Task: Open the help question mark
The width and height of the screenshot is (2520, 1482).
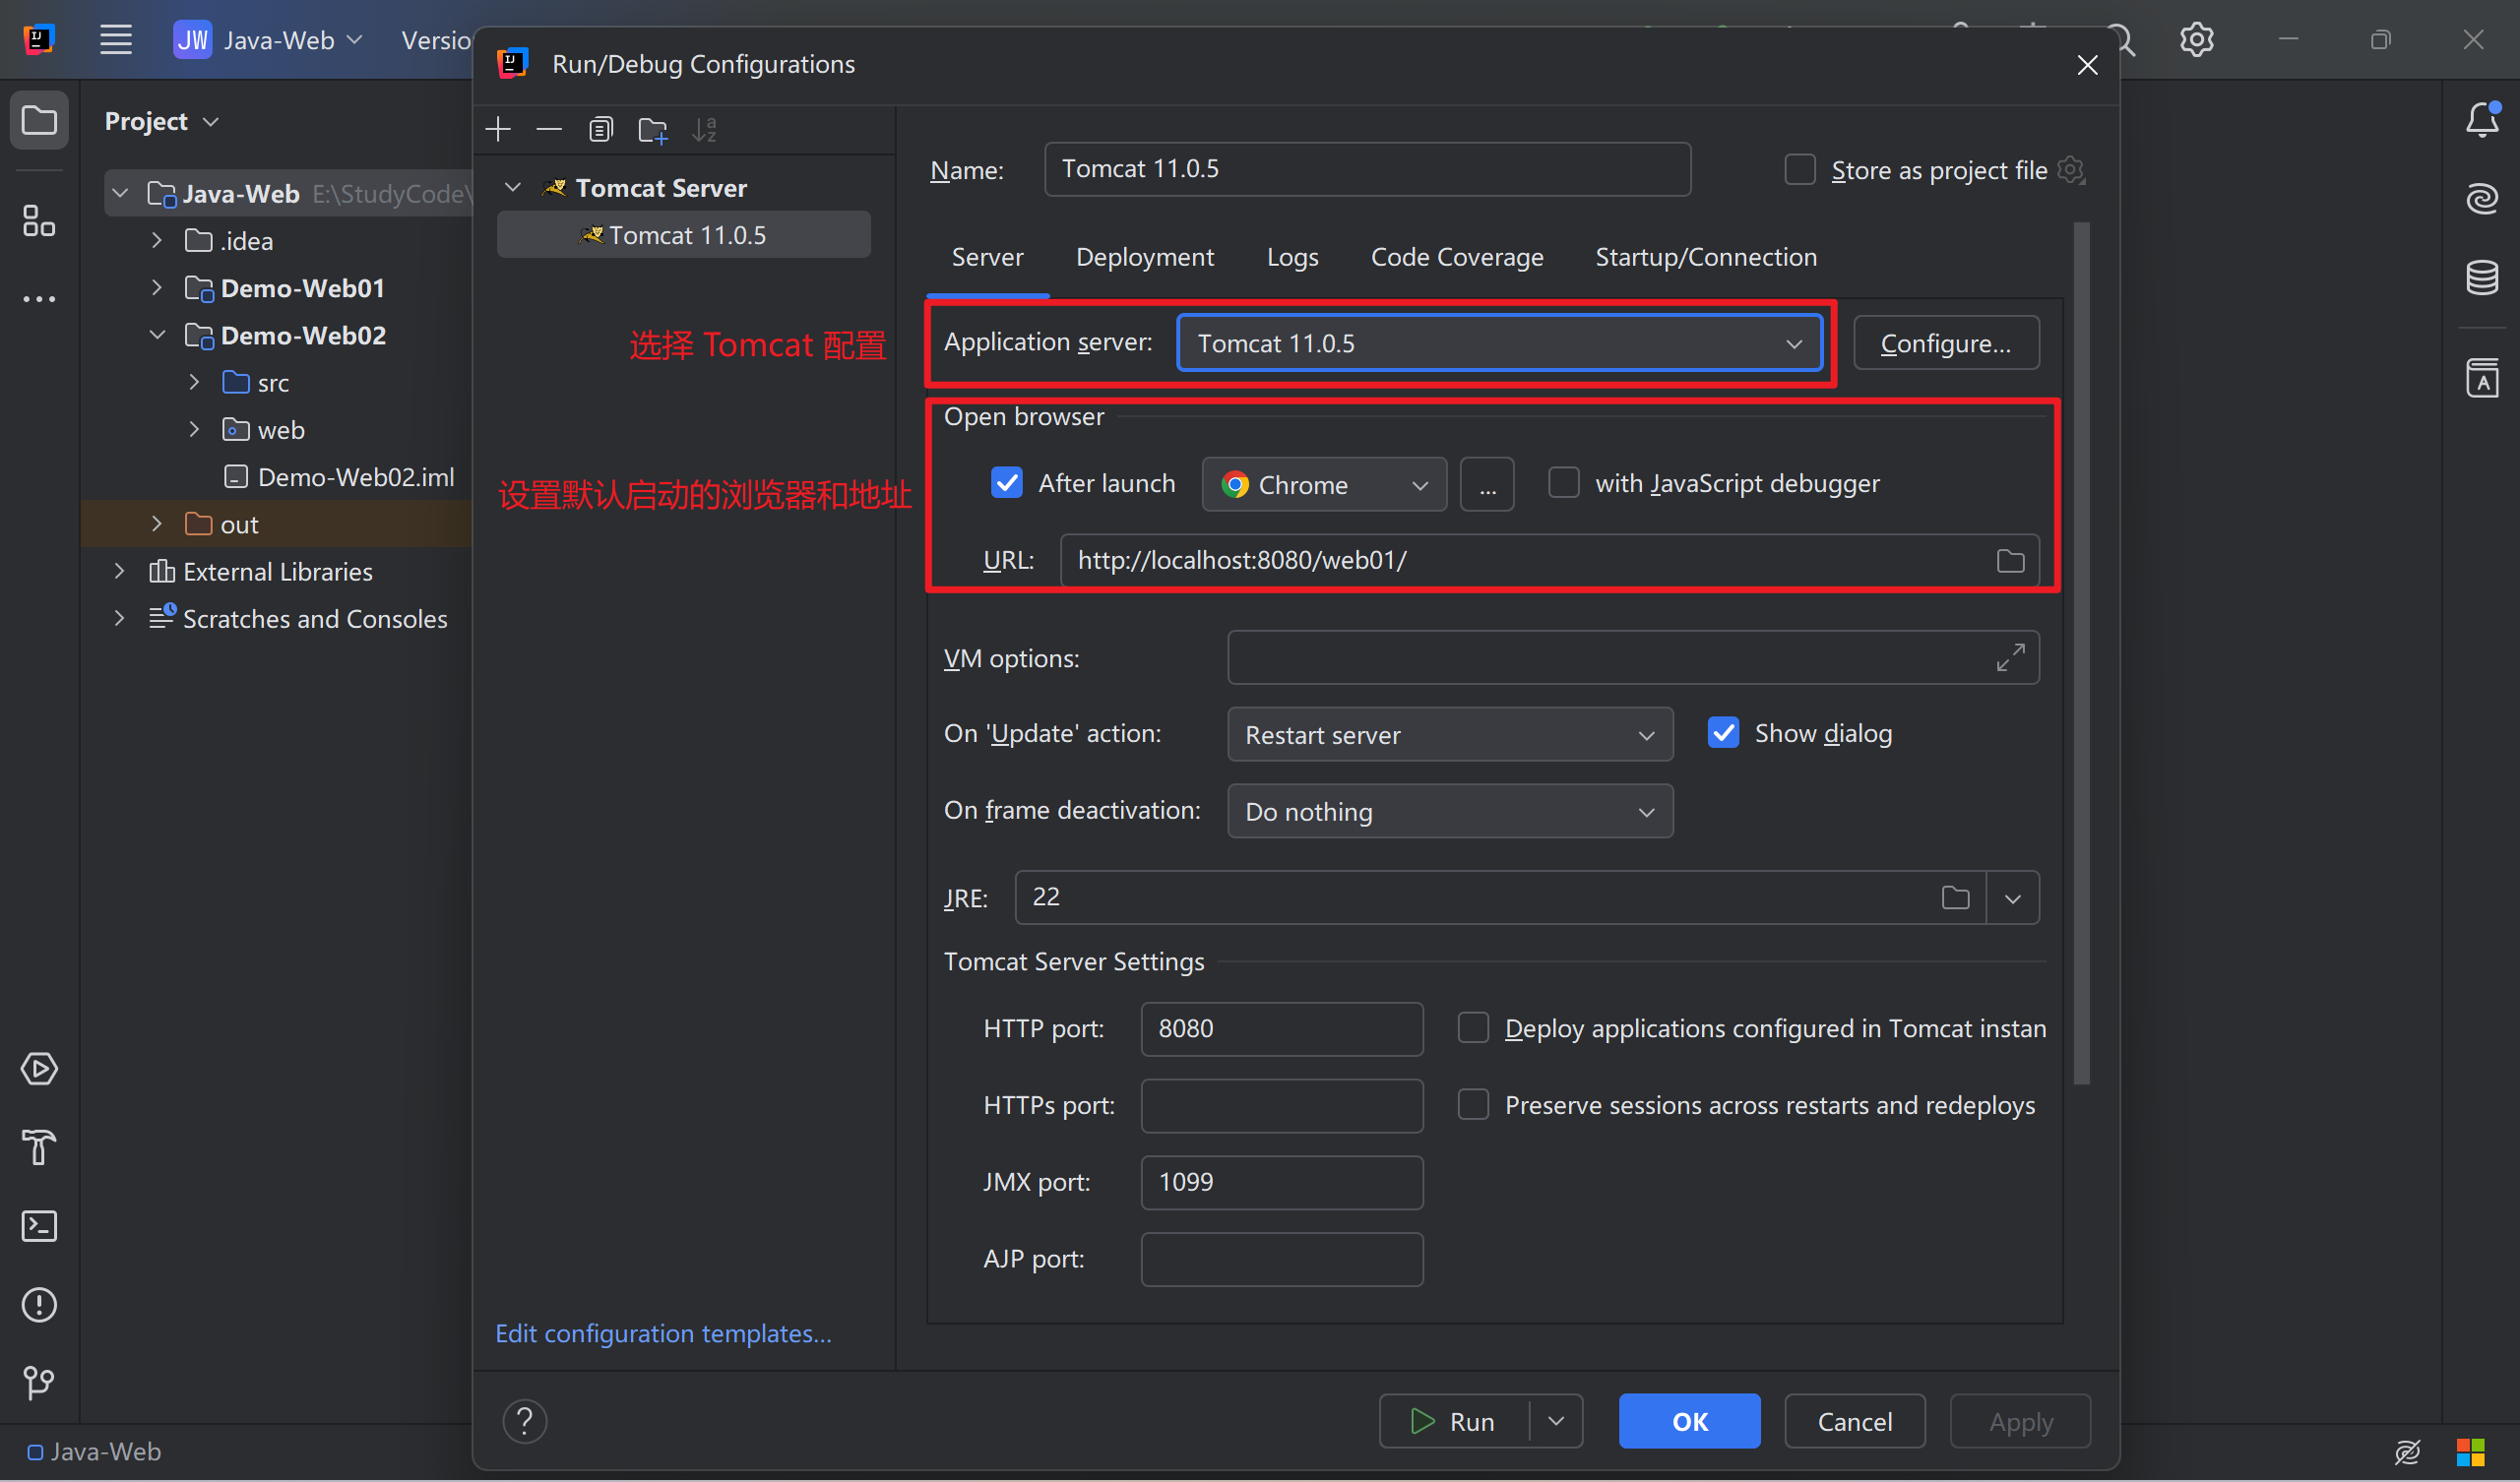Action: tap(525, 1421)
